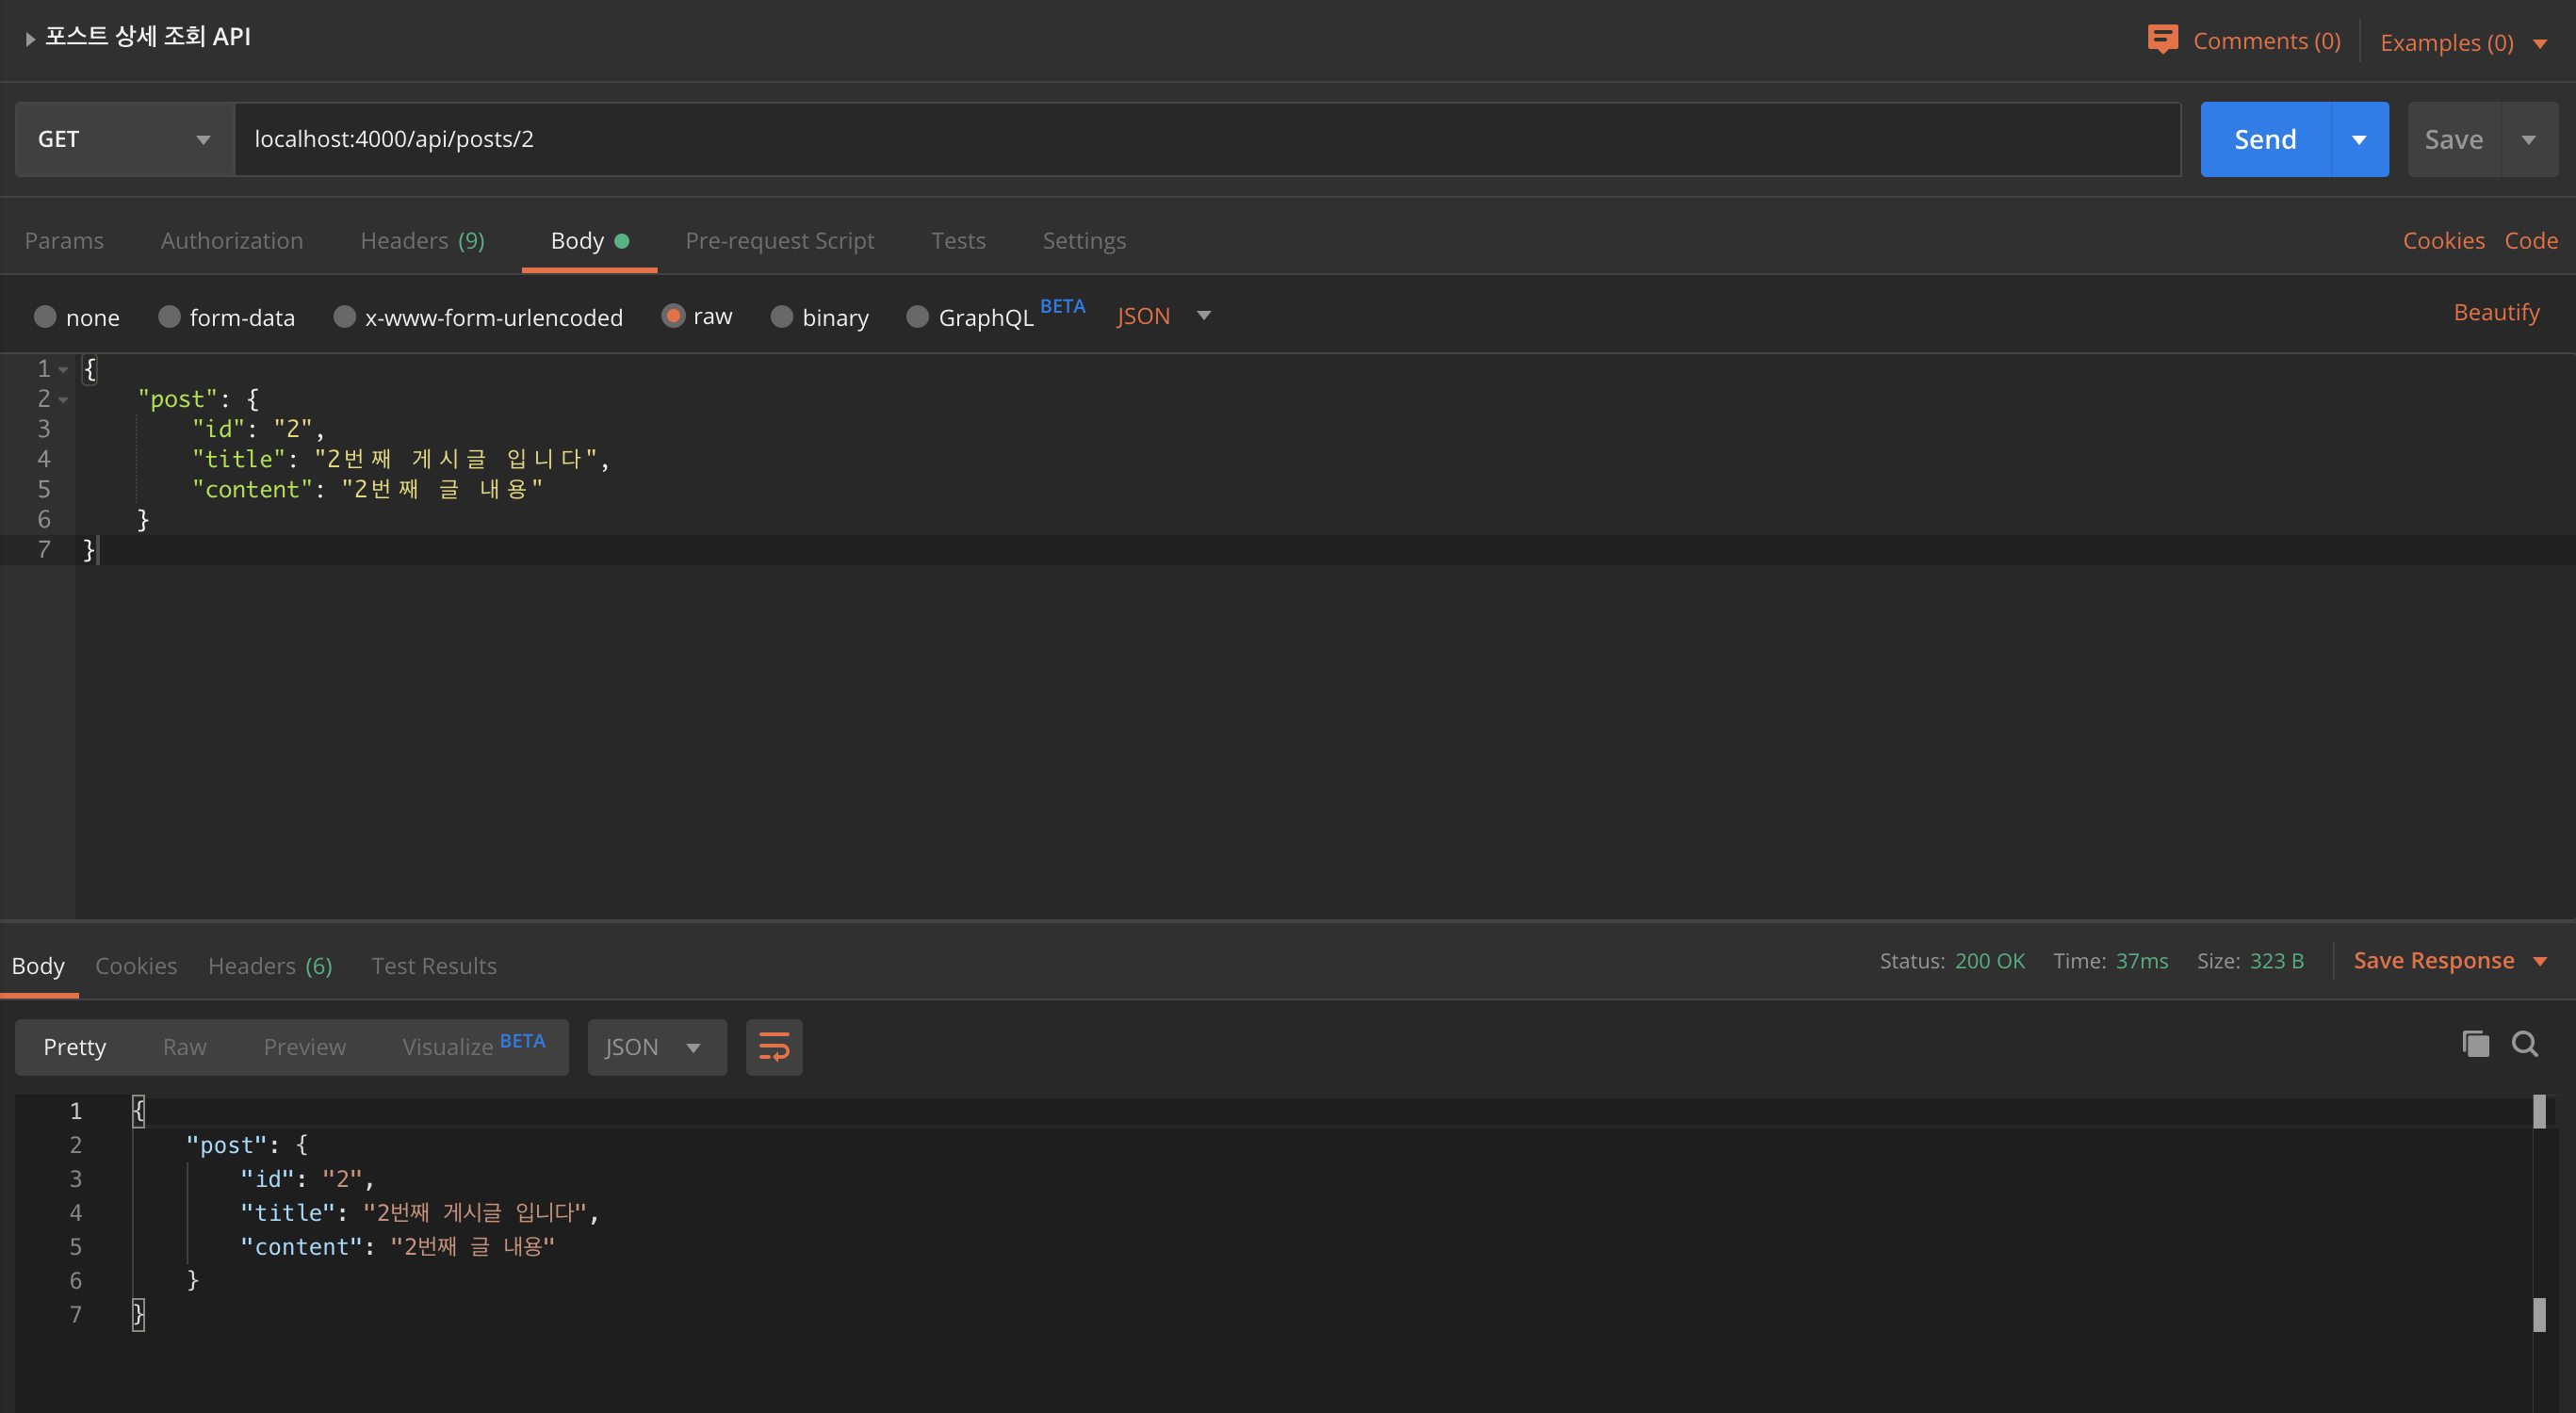This screenshot has width=2576, height=1413.
Task: Switch response view to Preview
Action: coord(305,1046)
